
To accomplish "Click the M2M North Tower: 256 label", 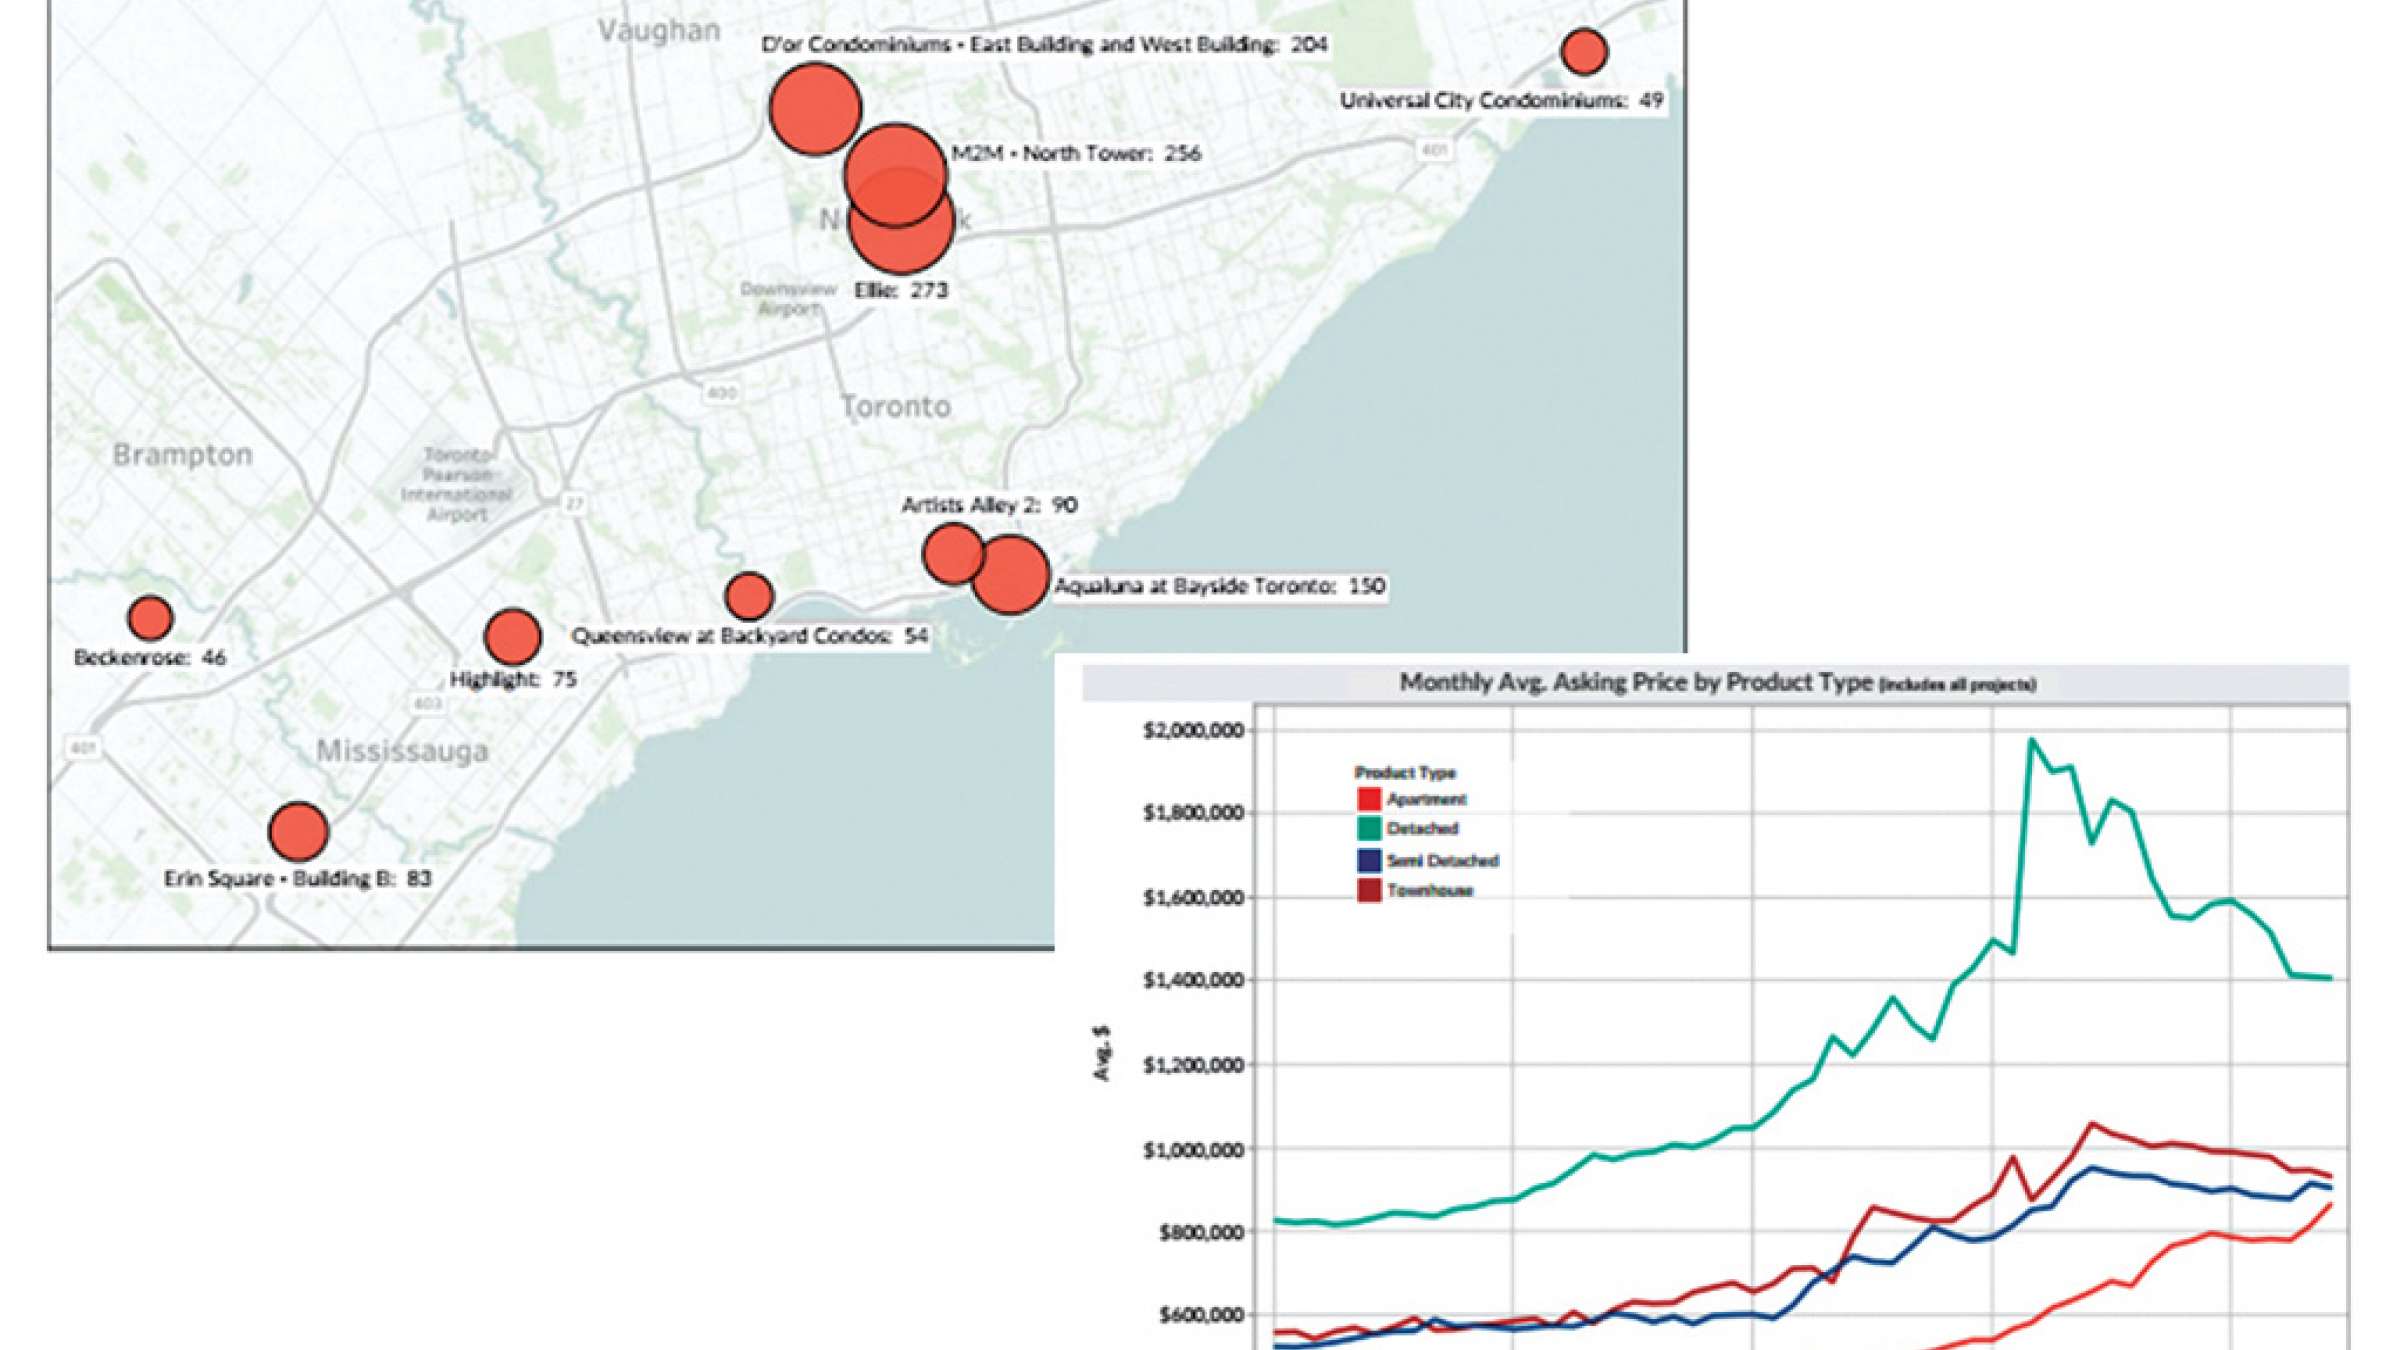I will [1075, 153].
